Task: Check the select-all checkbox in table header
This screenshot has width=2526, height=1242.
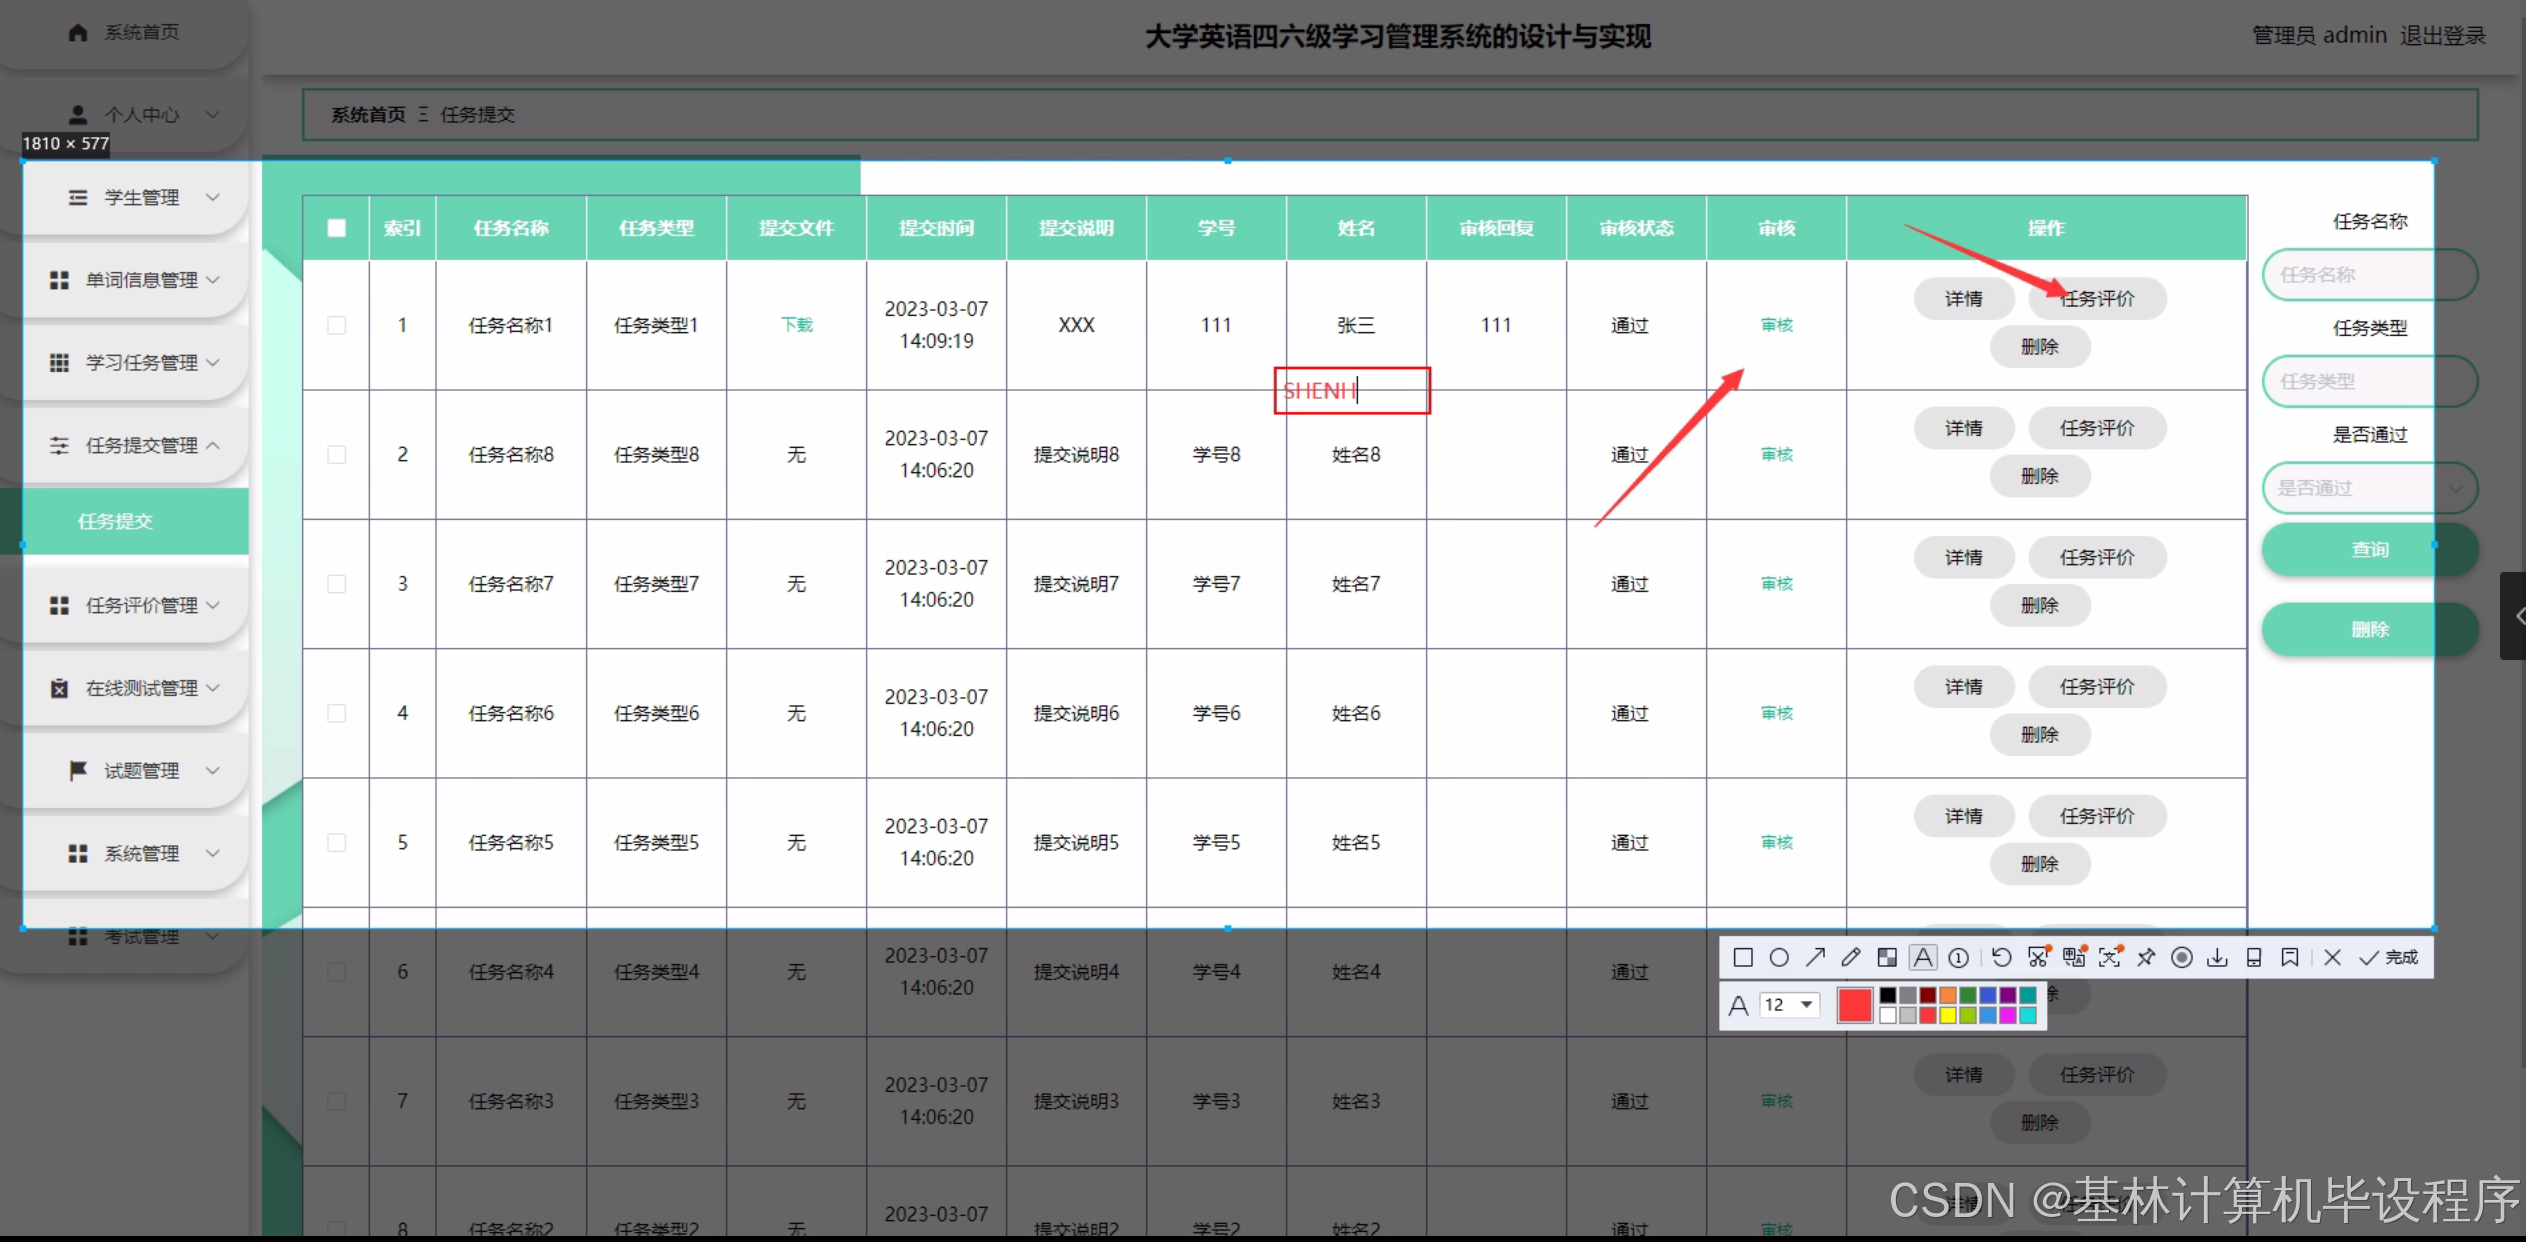Action: click(x=337, y=228)
